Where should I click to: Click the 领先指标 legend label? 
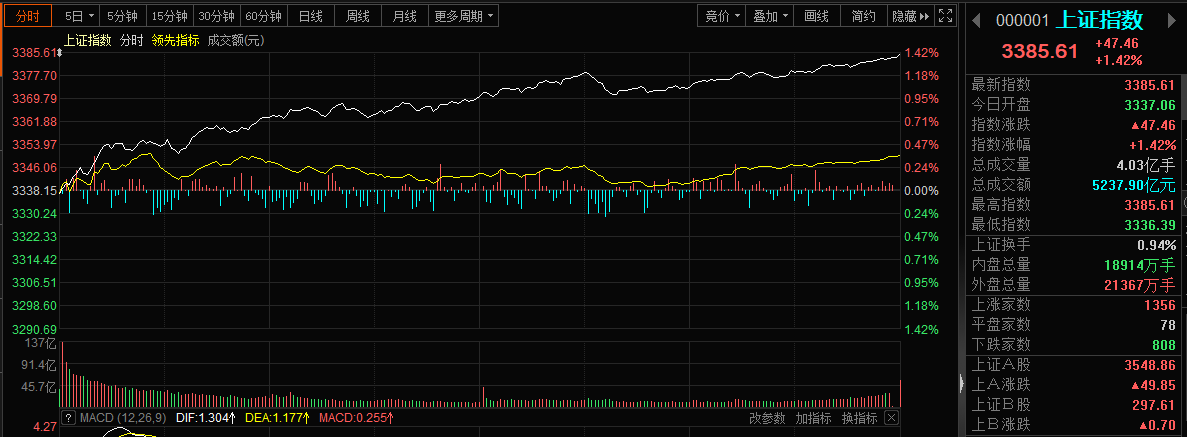pos(175,40)
